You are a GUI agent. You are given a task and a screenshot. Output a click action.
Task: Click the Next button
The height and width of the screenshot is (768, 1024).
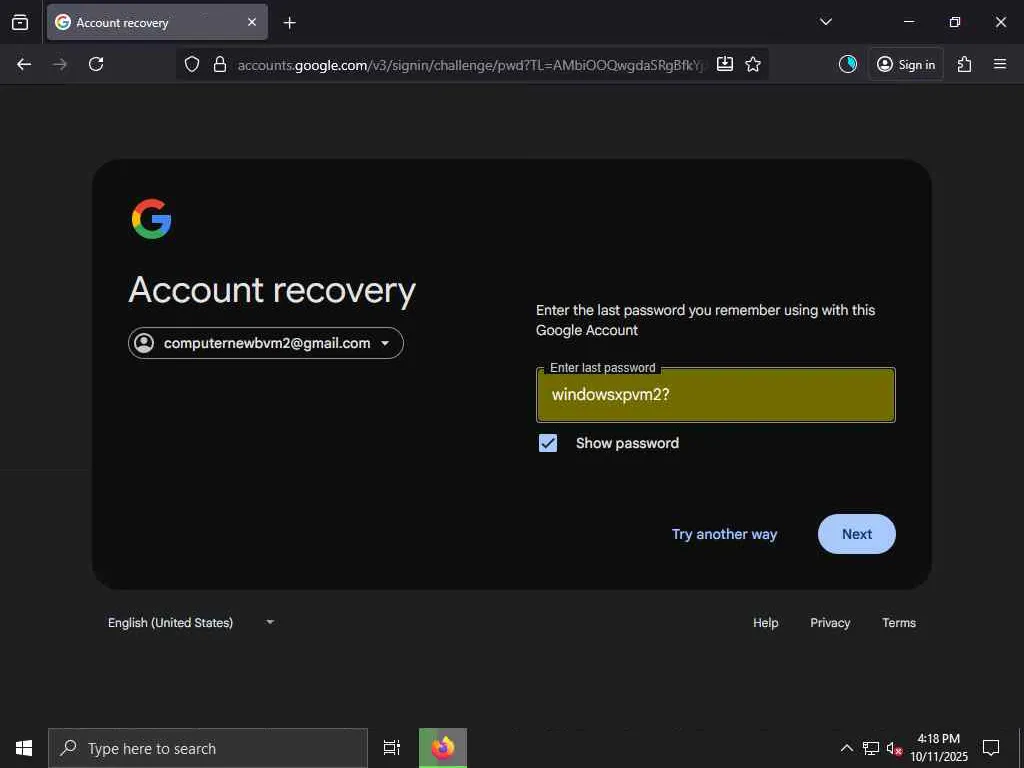pos(857,534)
